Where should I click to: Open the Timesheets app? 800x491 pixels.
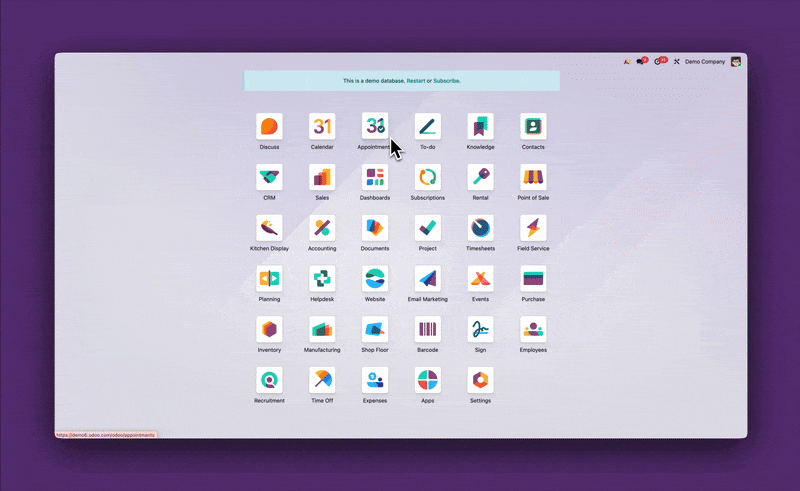click(480, 228)
